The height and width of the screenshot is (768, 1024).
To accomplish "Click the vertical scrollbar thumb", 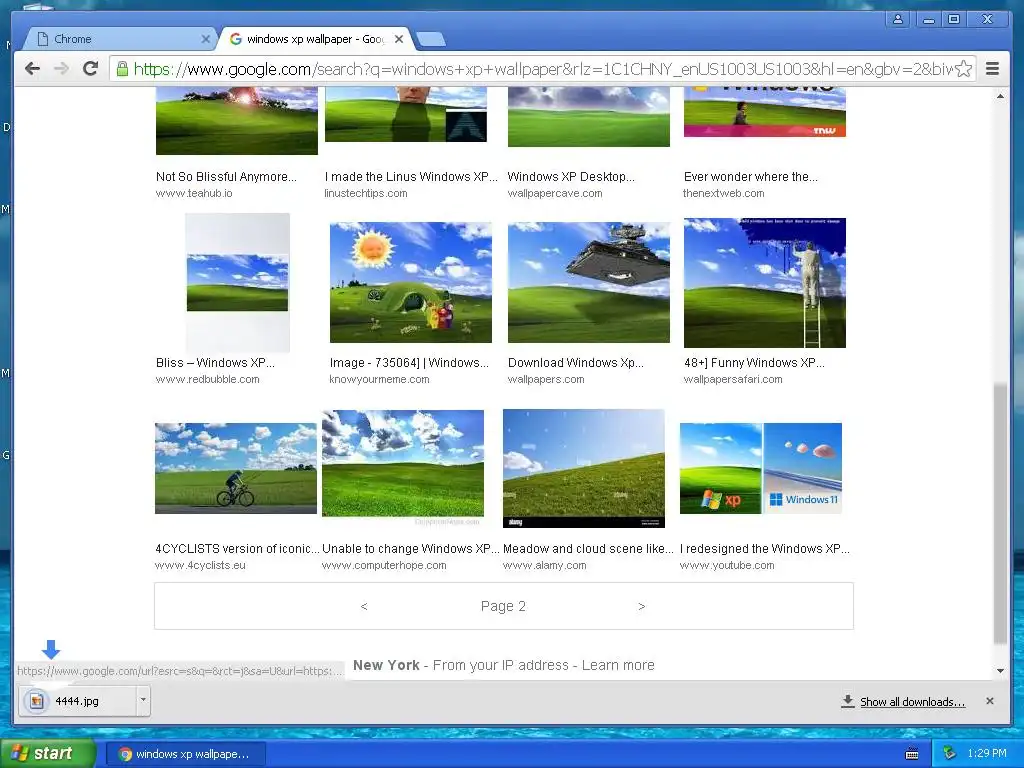I will tap(1000, 514).
